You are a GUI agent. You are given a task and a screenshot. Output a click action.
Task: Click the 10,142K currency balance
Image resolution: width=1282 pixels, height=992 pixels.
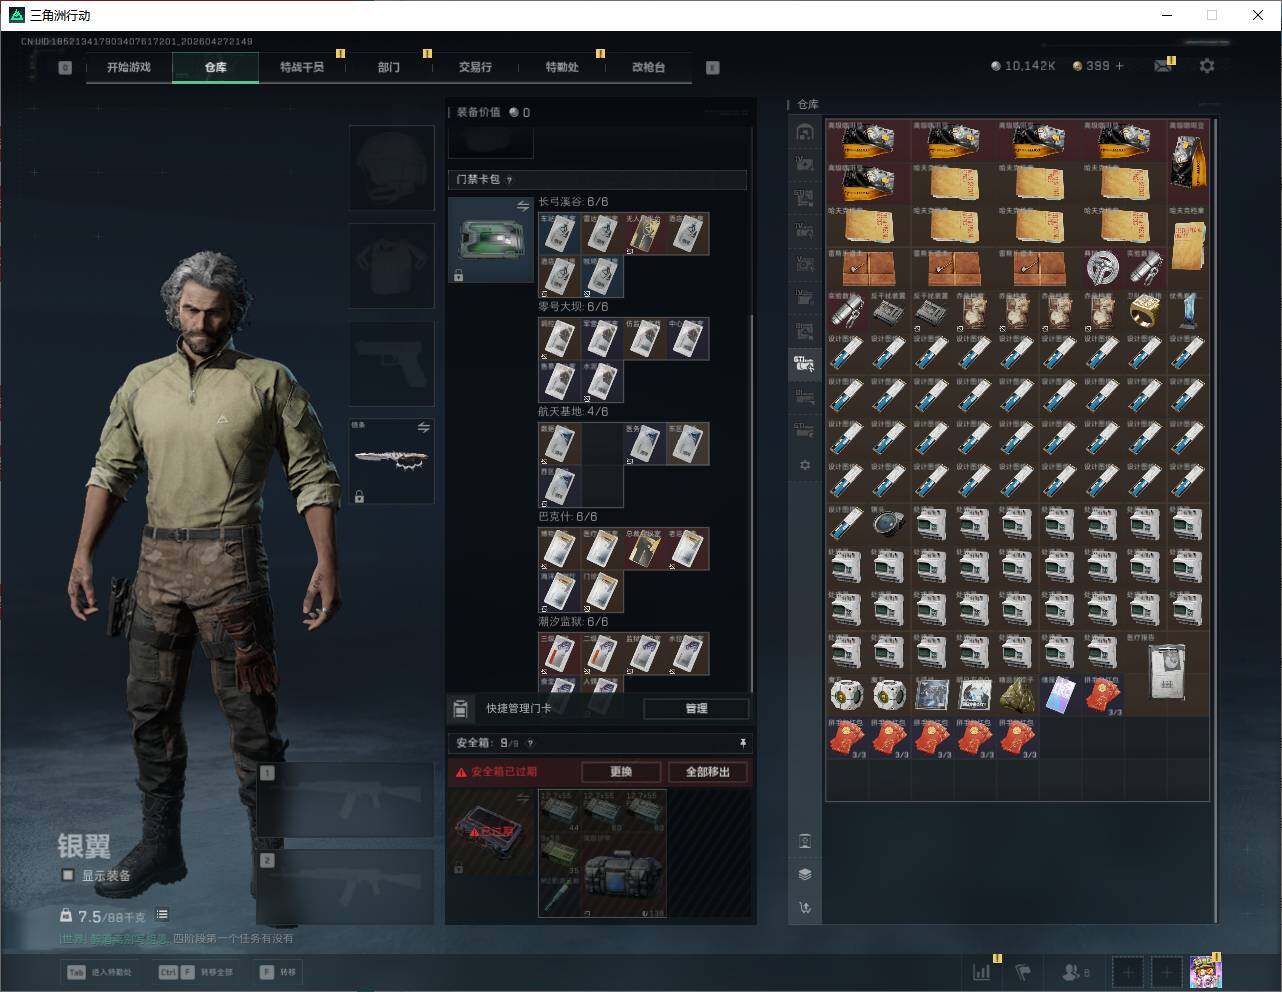[1022, 66]
